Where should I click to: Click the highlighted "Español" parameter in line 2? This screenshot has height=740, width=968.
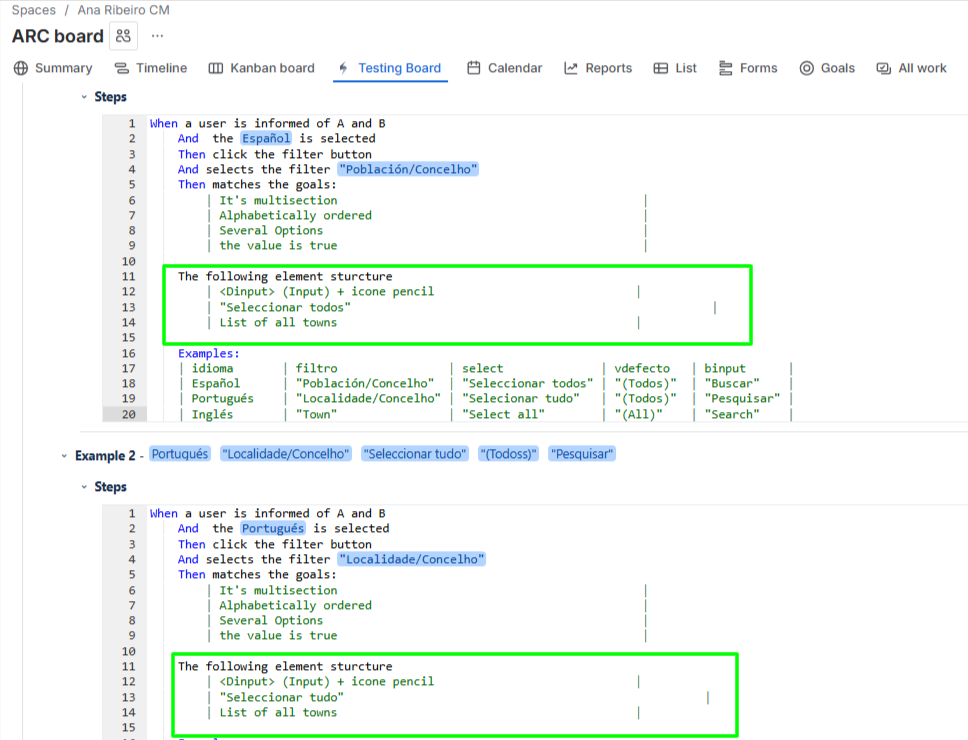point(266,139)
